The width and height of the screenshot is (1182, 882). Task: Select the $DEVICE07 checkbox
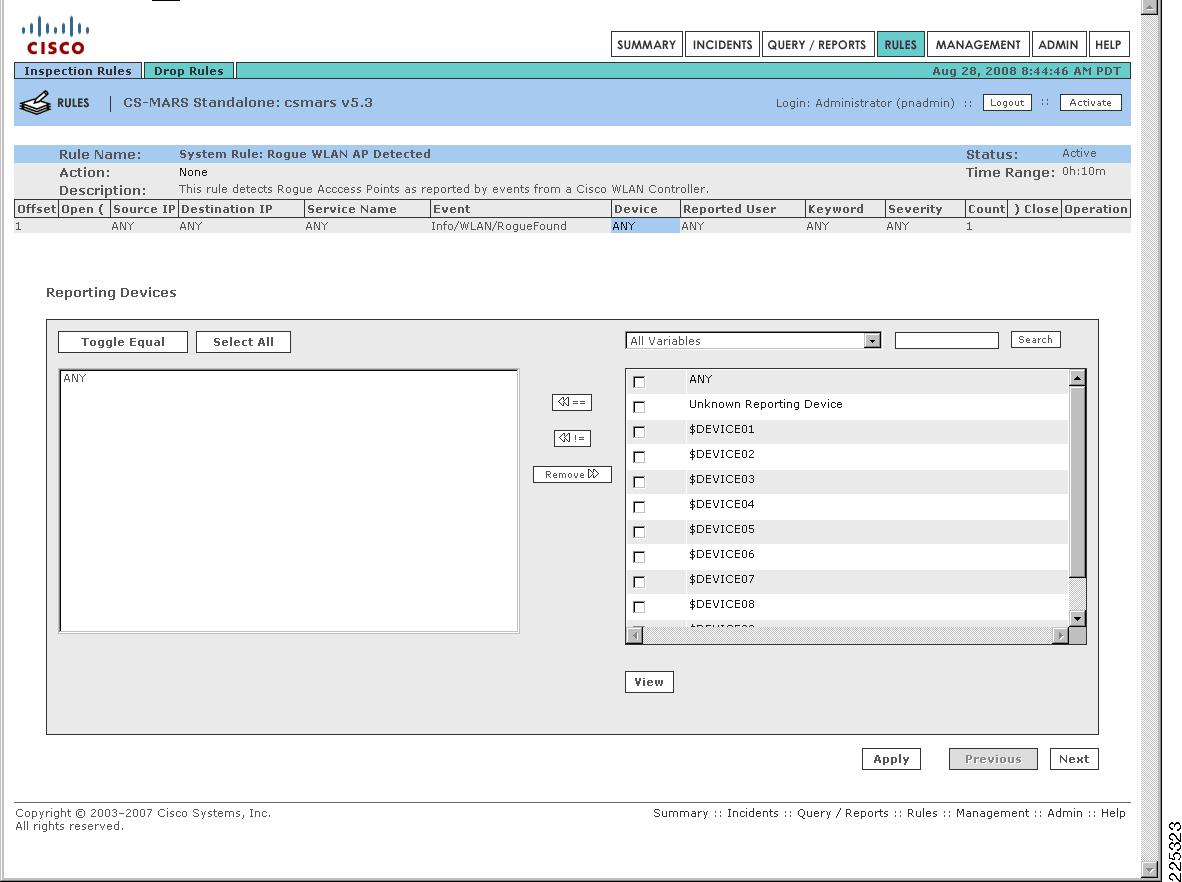639,582
